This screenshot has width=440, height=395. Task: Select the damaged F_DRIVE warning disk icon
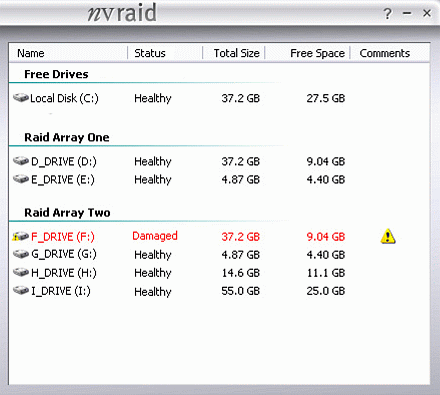(x=20, y=236)
